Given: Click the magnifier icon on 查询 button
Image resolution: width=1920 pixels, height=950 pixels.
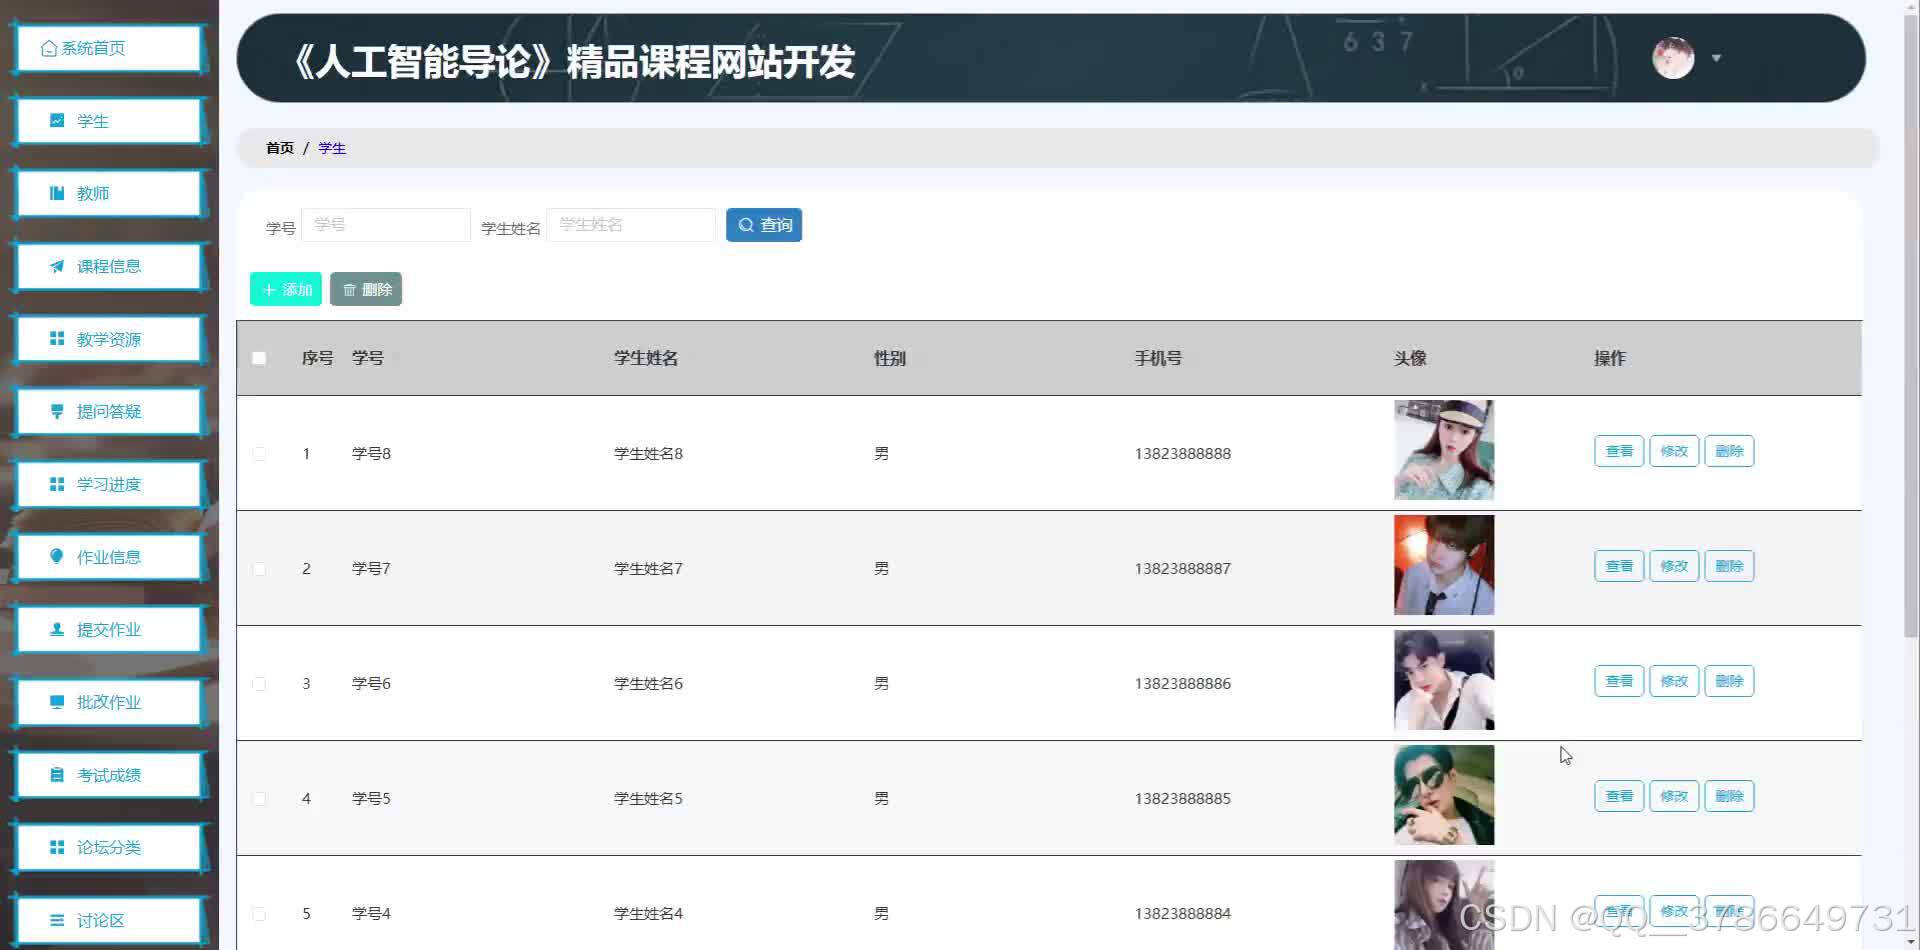Looking at the screenshot, I should tap(746, 225).
